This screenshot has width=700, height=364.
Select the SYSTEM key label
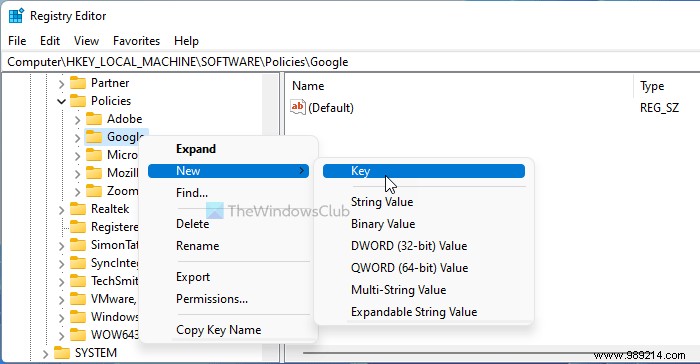pos(96,353)
